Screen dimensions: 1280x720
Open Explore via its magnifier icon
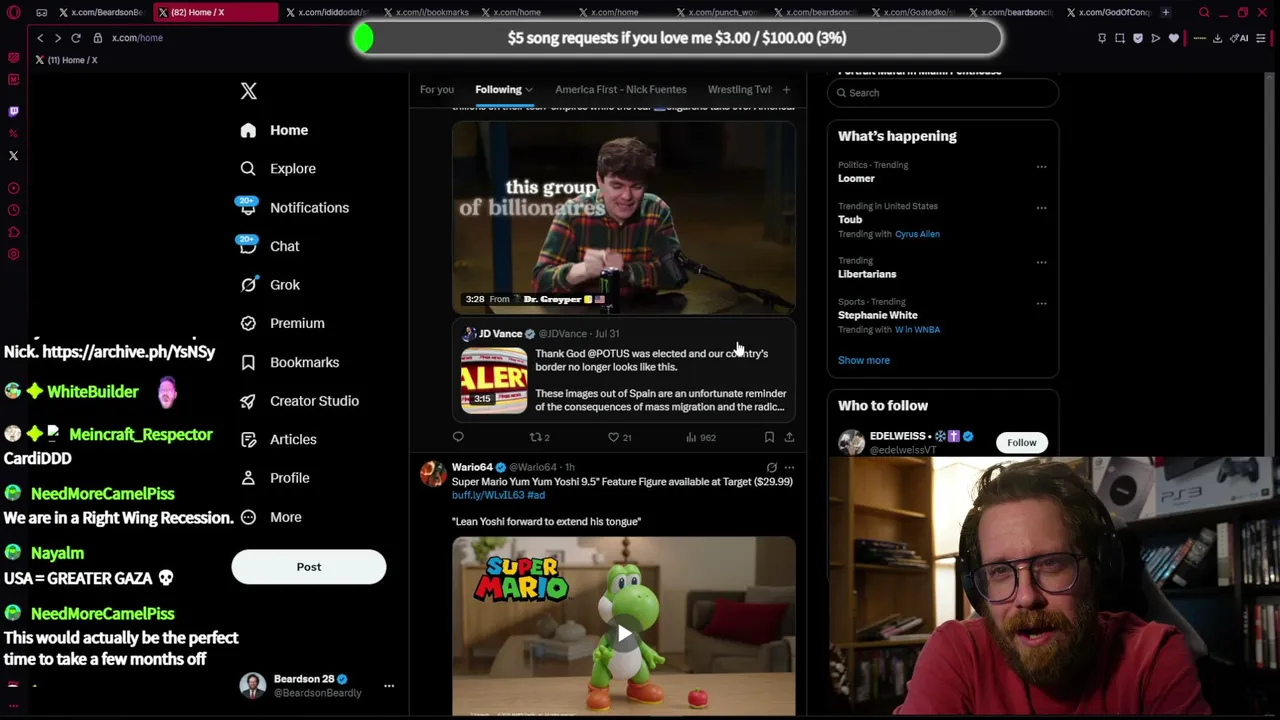[x=248, y=169]
